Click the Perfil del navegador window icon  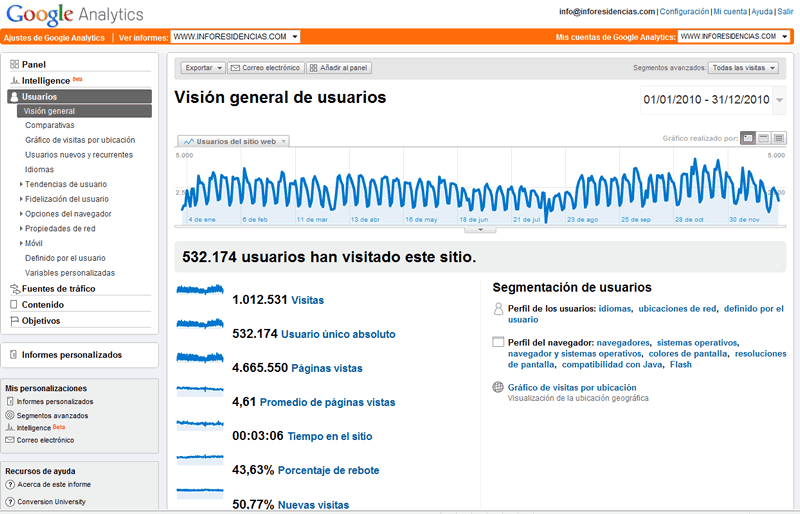pyautogui.click(x=498, y=342)
